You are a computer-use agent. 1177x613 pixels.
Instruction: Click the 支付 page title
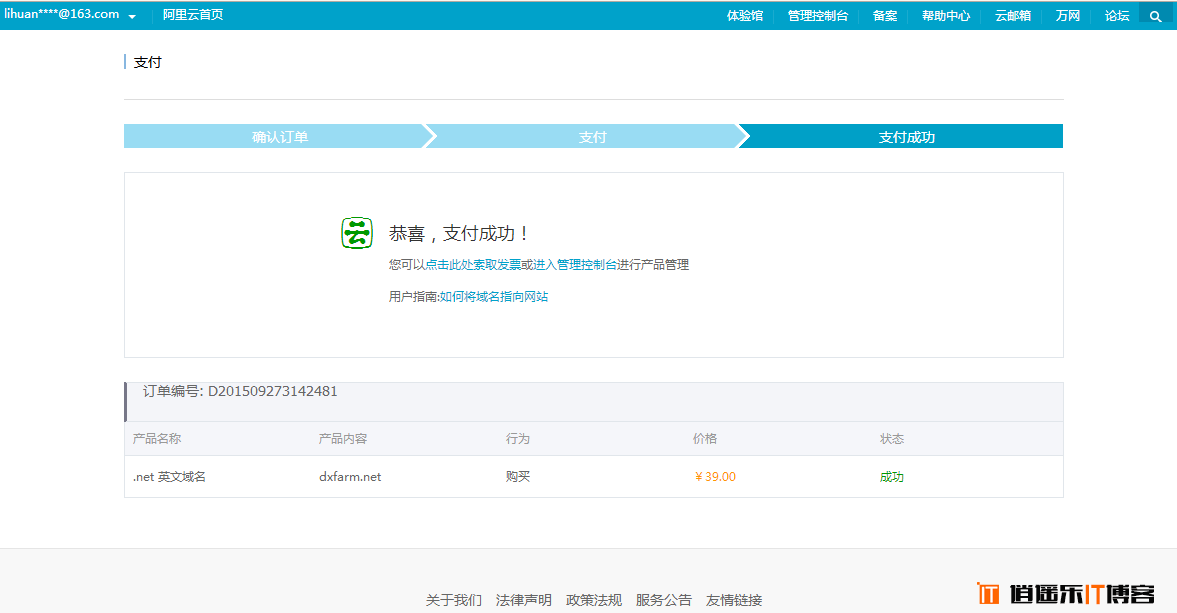[x=147, y=62]
